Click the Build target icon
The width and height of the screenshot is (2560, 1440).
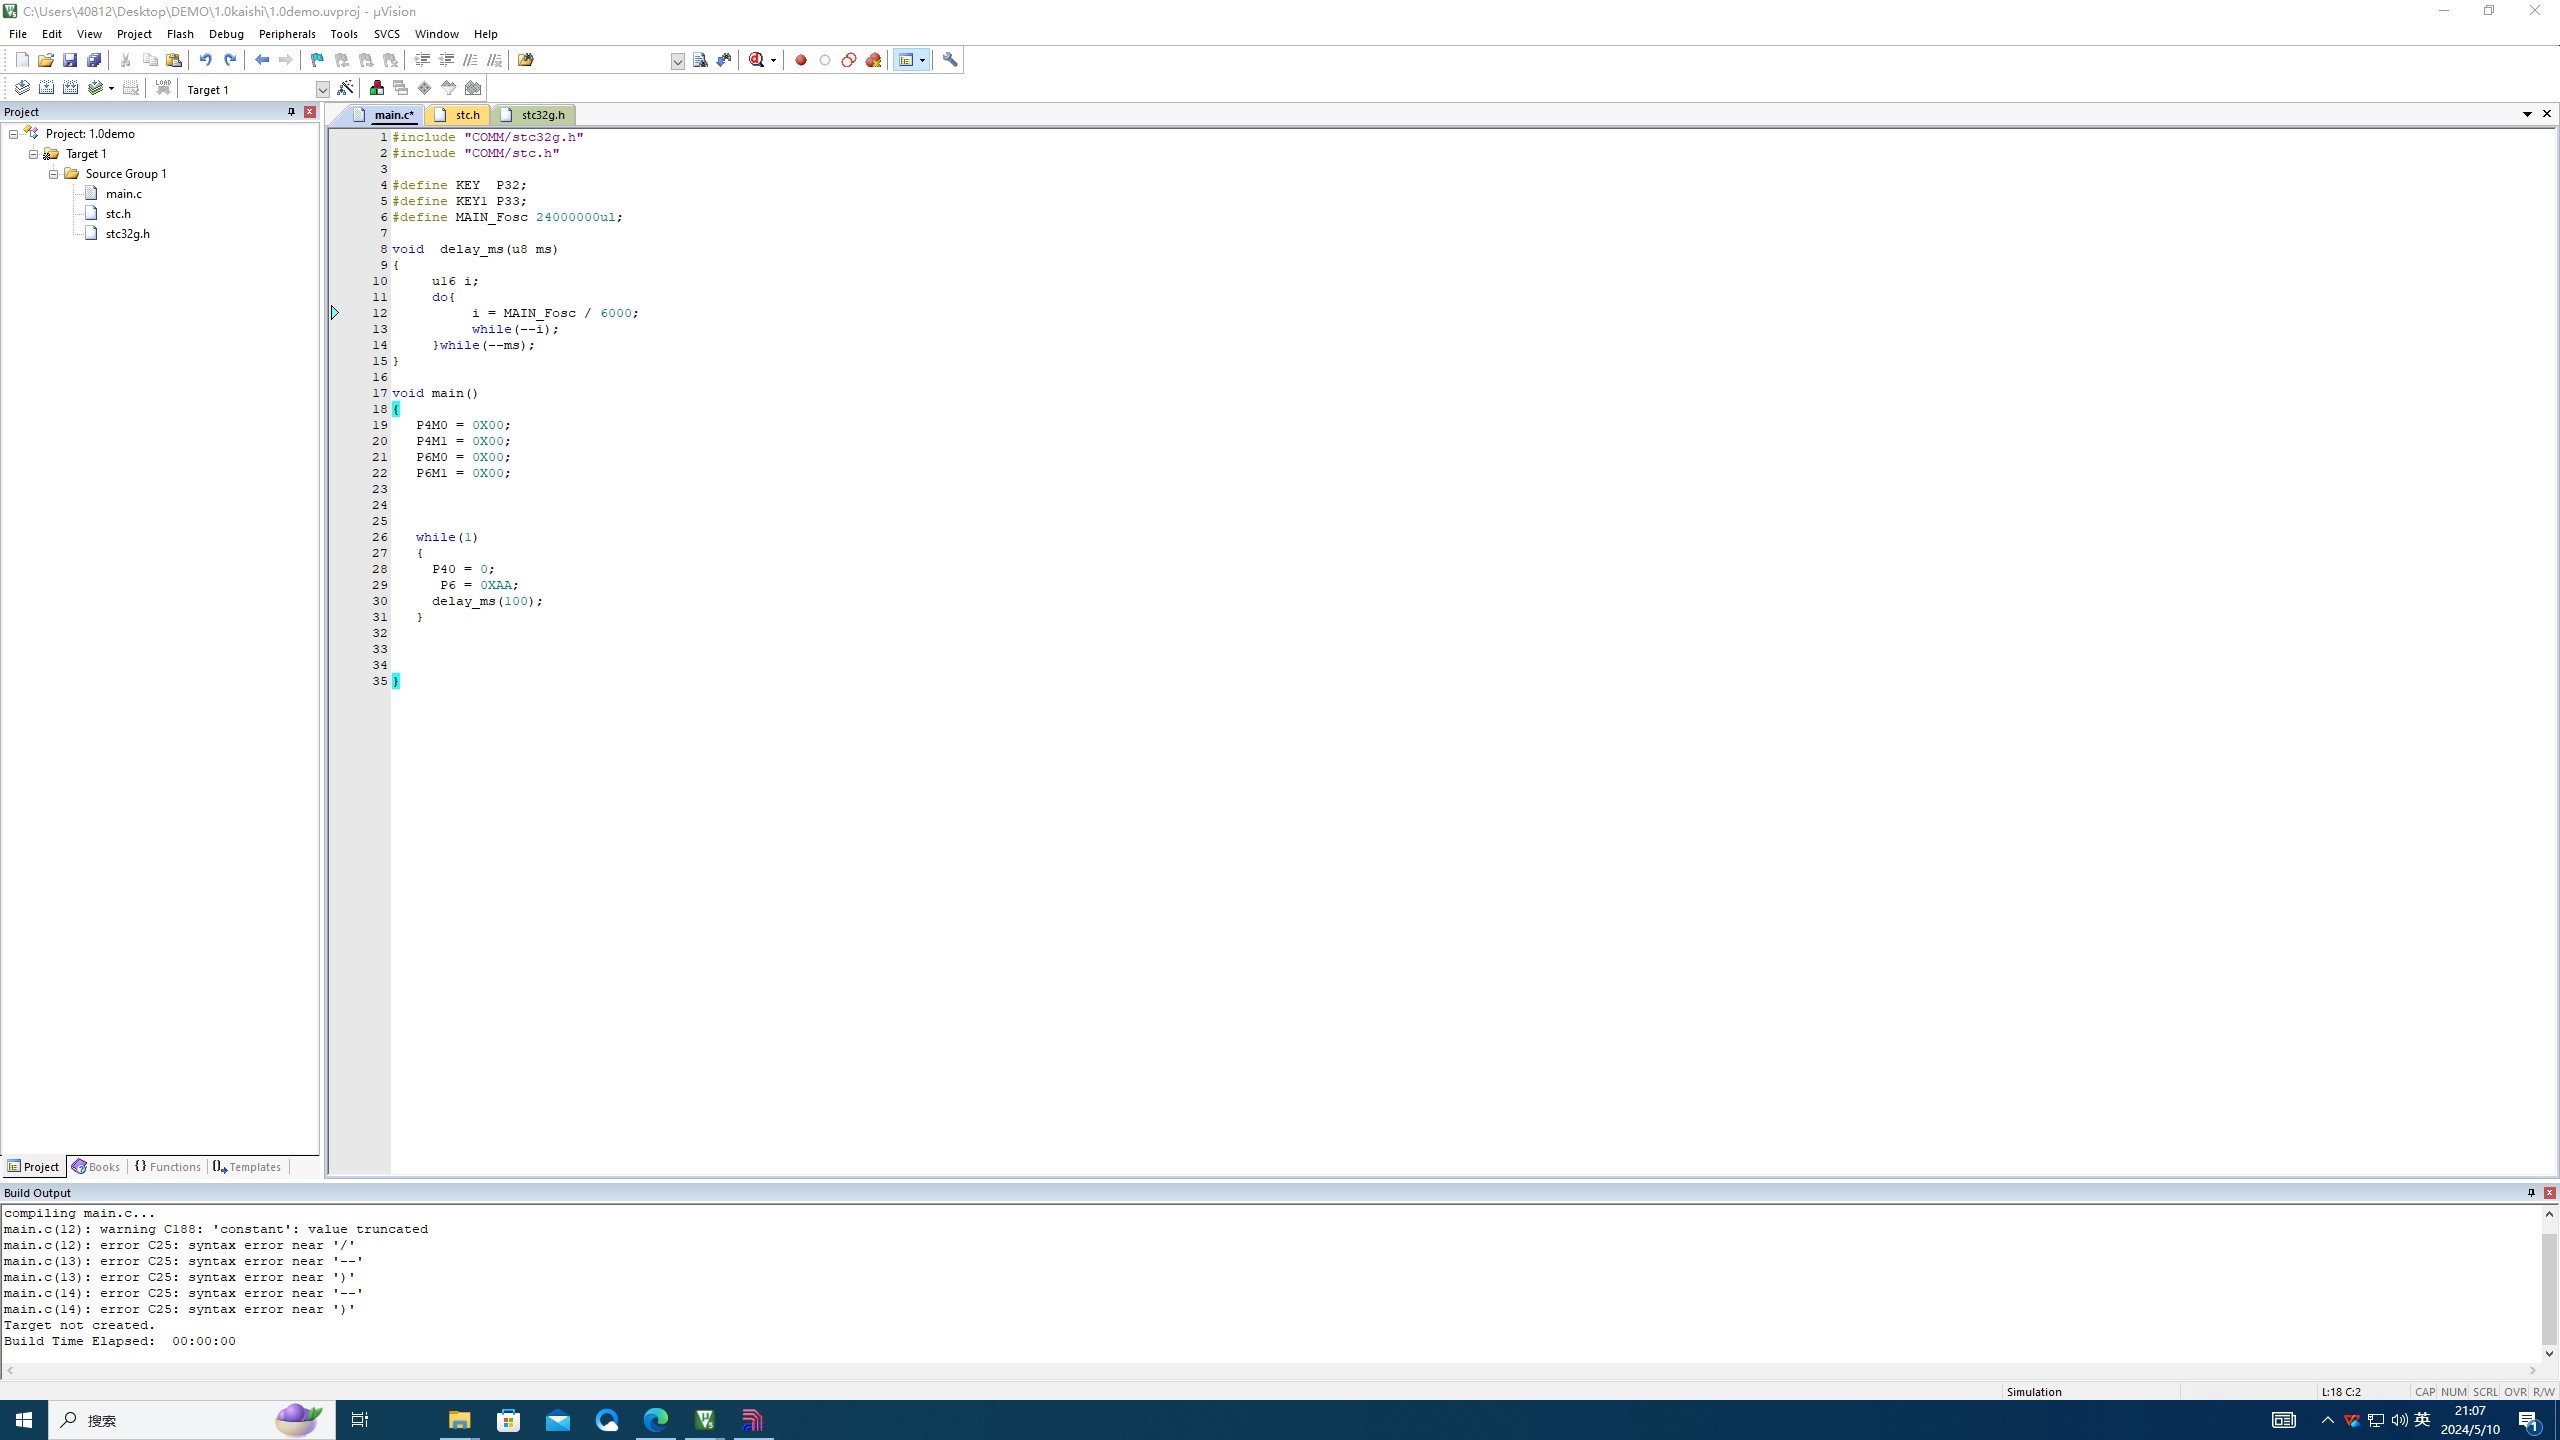pos(46,88)
